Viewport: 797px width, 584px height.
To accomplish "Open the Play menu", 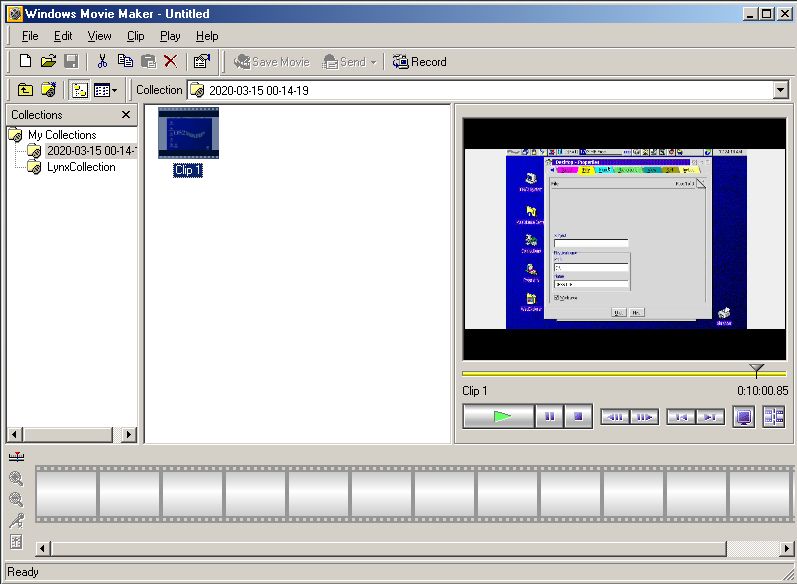I will point(170,36).
